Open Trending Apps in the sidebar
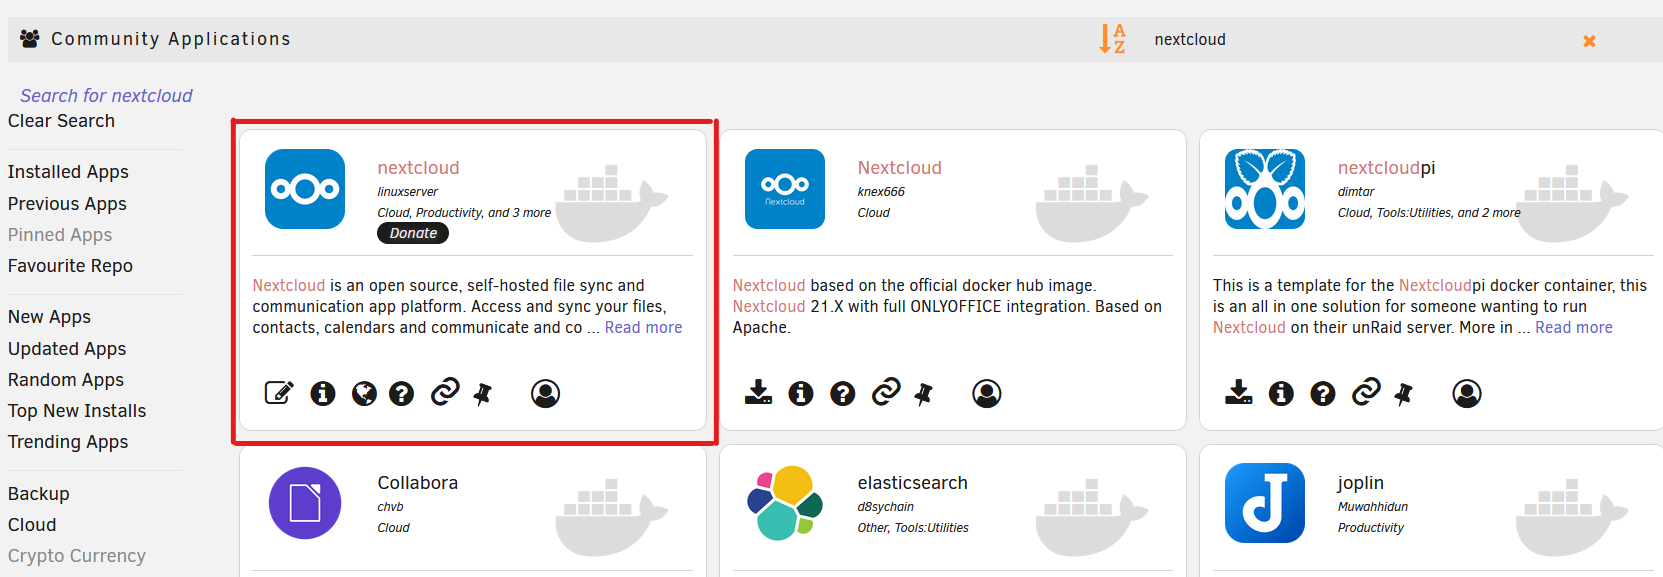Viewport: 1663px width, 577px height. [x=68, y=442]
